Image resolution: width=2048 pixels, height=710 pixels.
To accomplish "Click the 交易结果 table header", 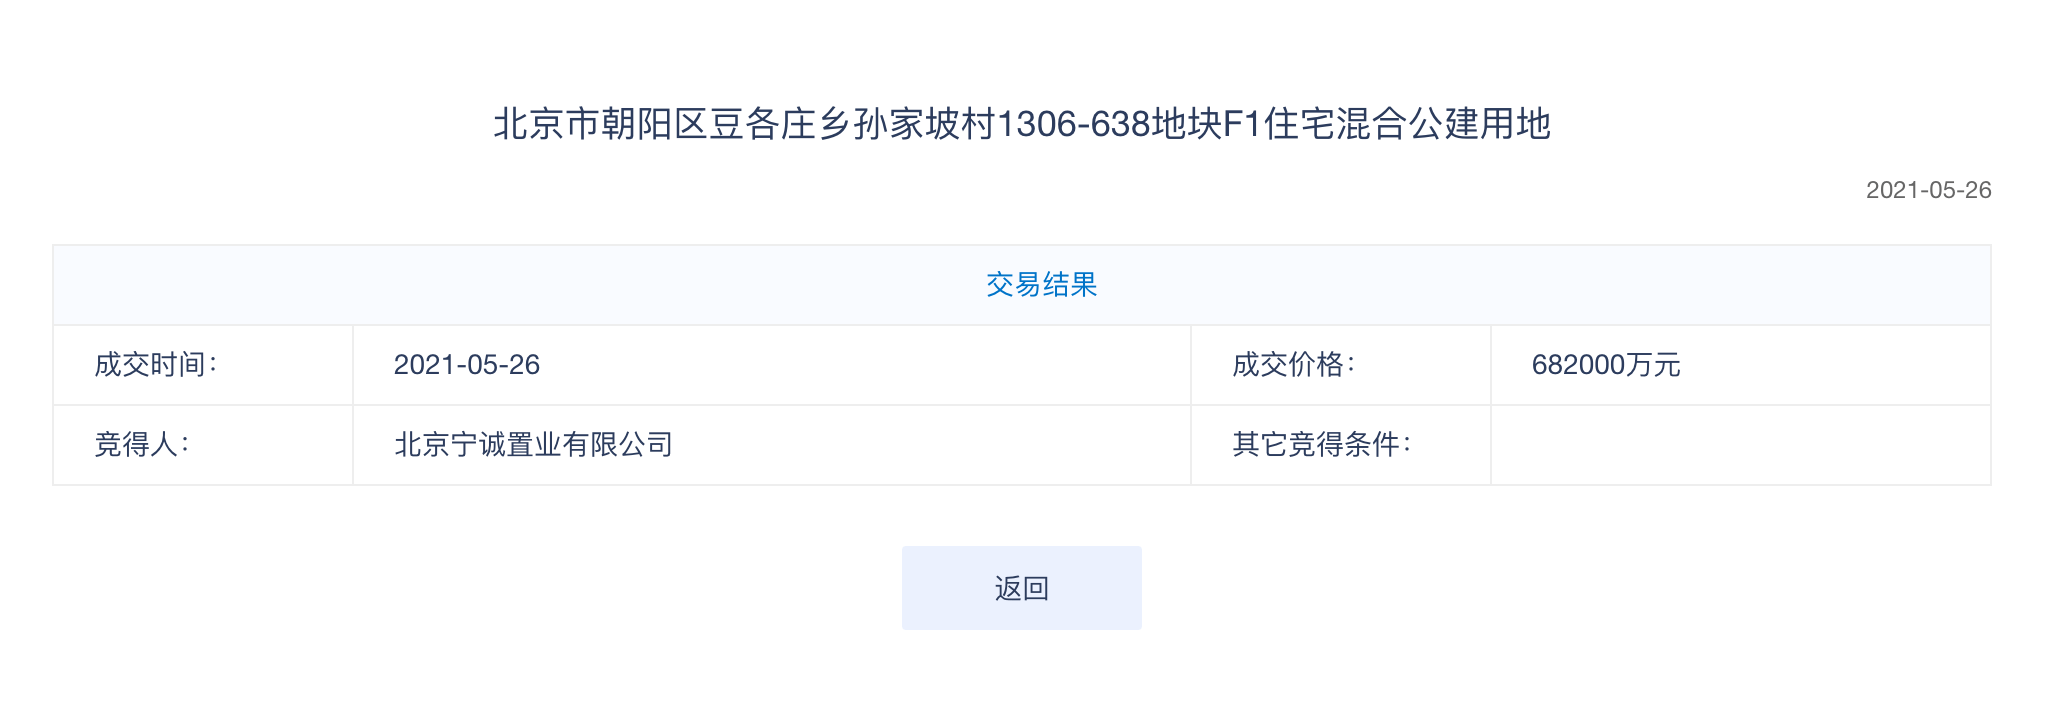I will [x=1041, y=285].
